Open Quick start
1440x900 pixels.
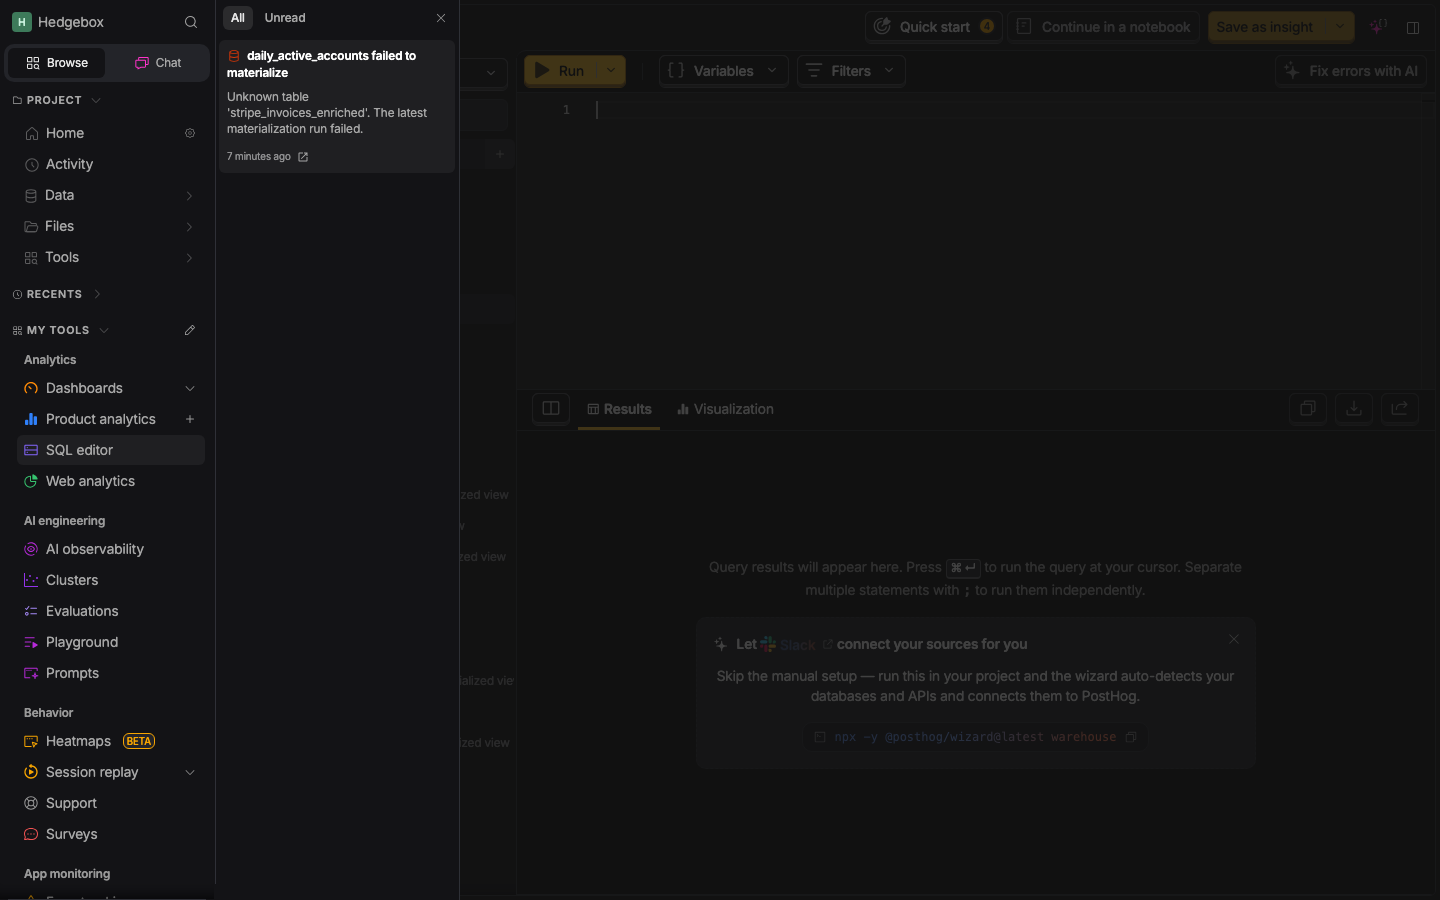(934, 27)
